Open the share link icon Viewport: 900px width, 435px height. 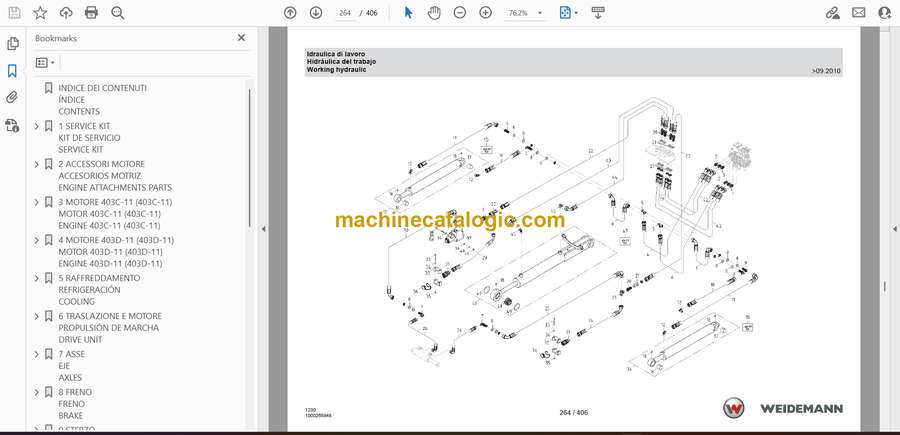click(832, 13)
